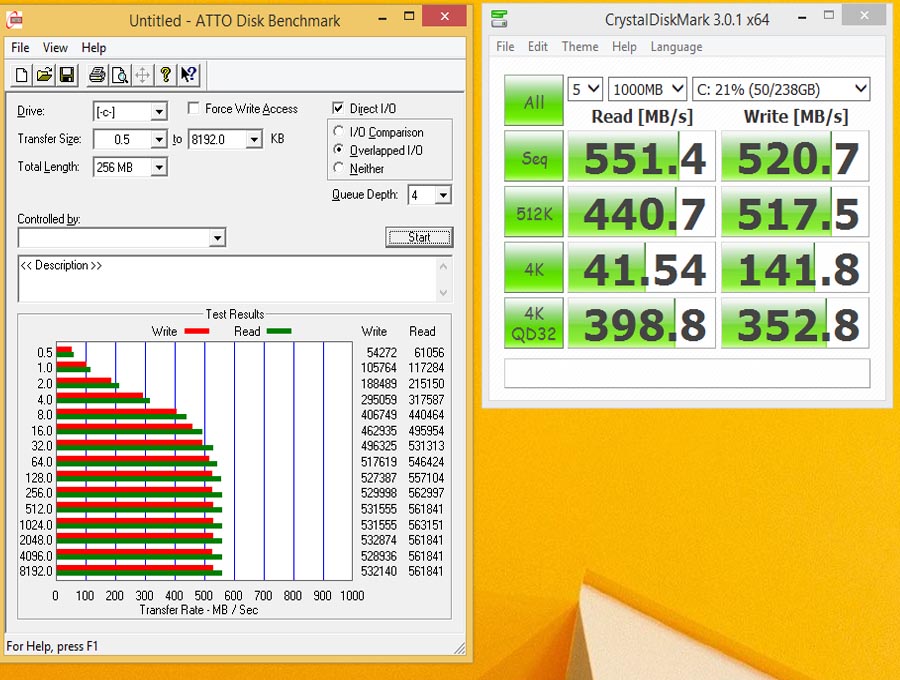
Task: Click the 512K write value 517.5
Action: pyautogui.click(x=796, y=212)
